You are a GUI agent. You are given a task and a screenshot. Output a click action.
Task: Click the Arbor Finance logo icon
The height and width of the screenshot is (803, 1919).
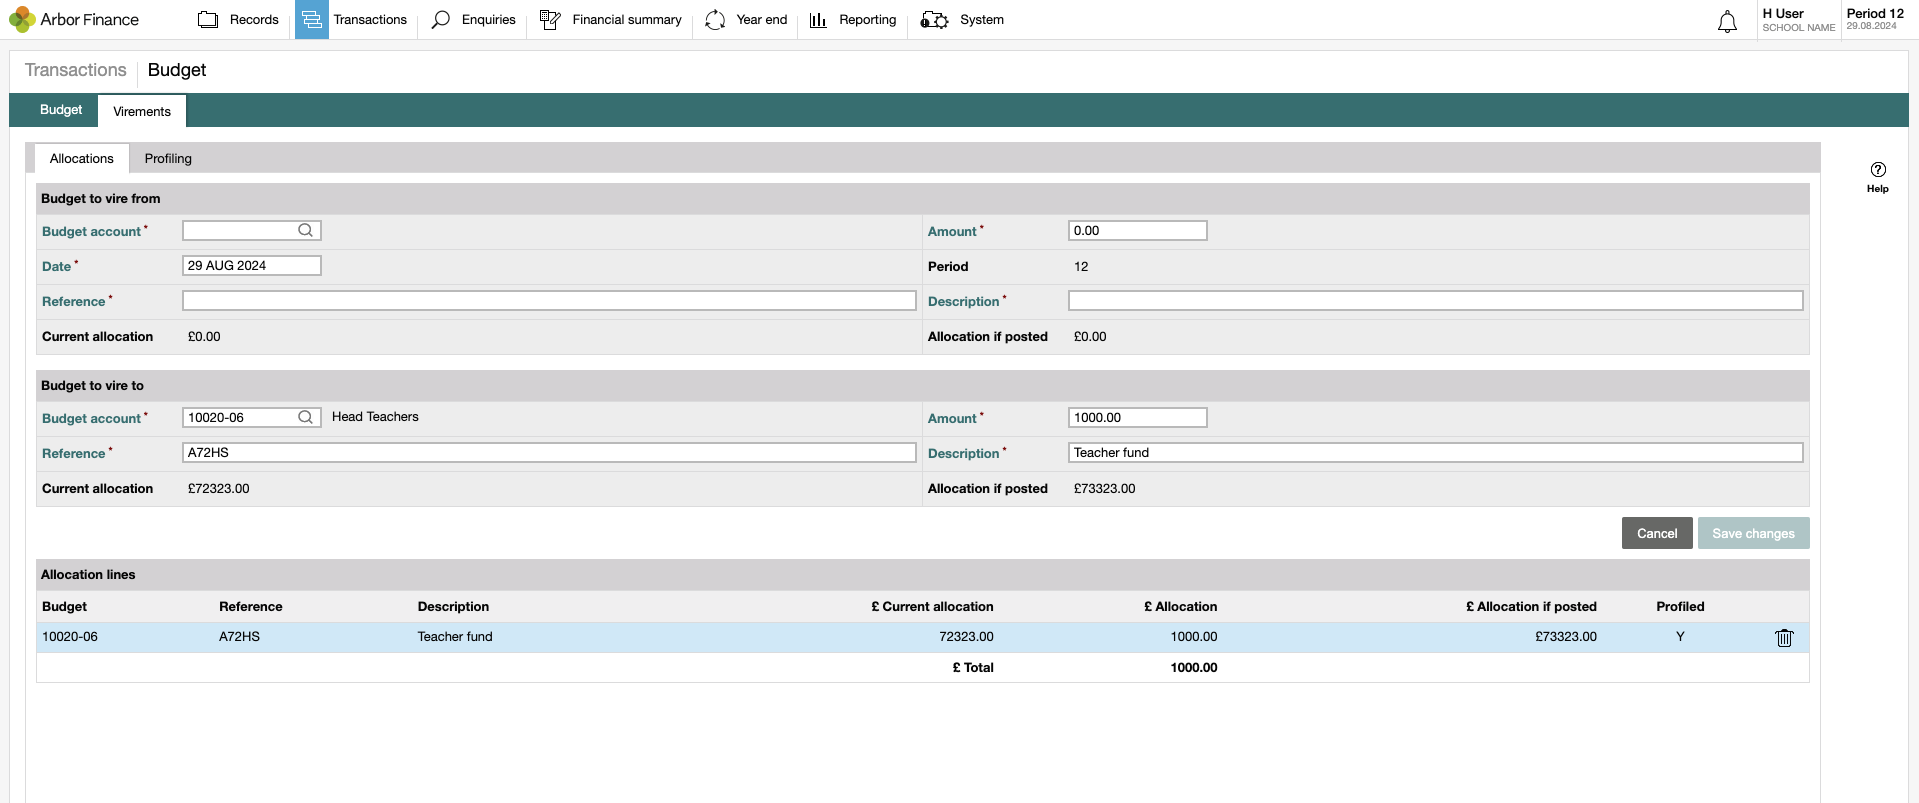coord(21,20)
